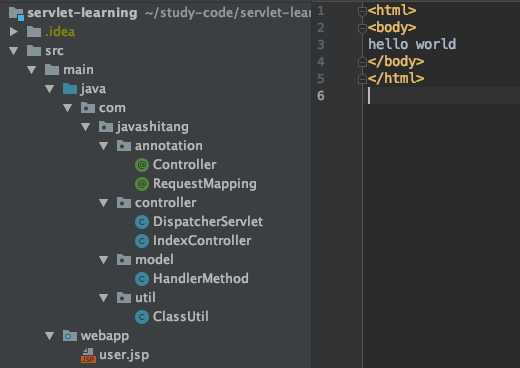Image resolution: width=520 pixels, height=368 pixels.
Task: Click fold marker beside </body> line
Action: coord(362,62)
